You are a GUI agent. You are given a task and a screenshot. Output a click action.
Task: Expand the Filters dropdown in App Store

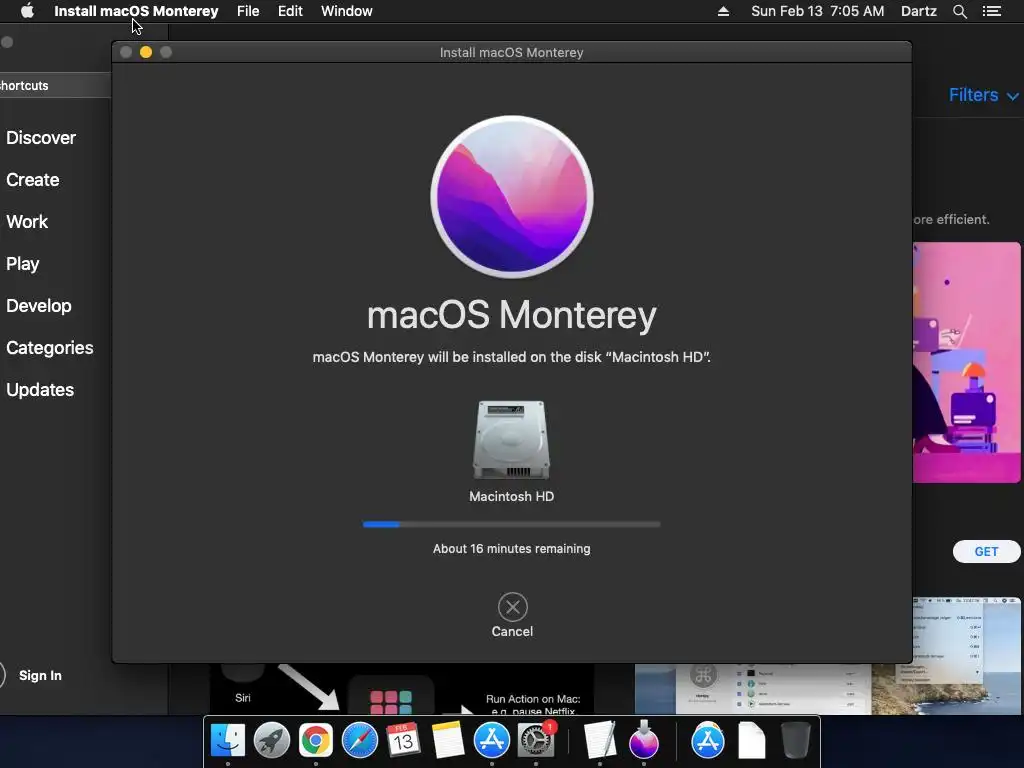click(984, 95)
